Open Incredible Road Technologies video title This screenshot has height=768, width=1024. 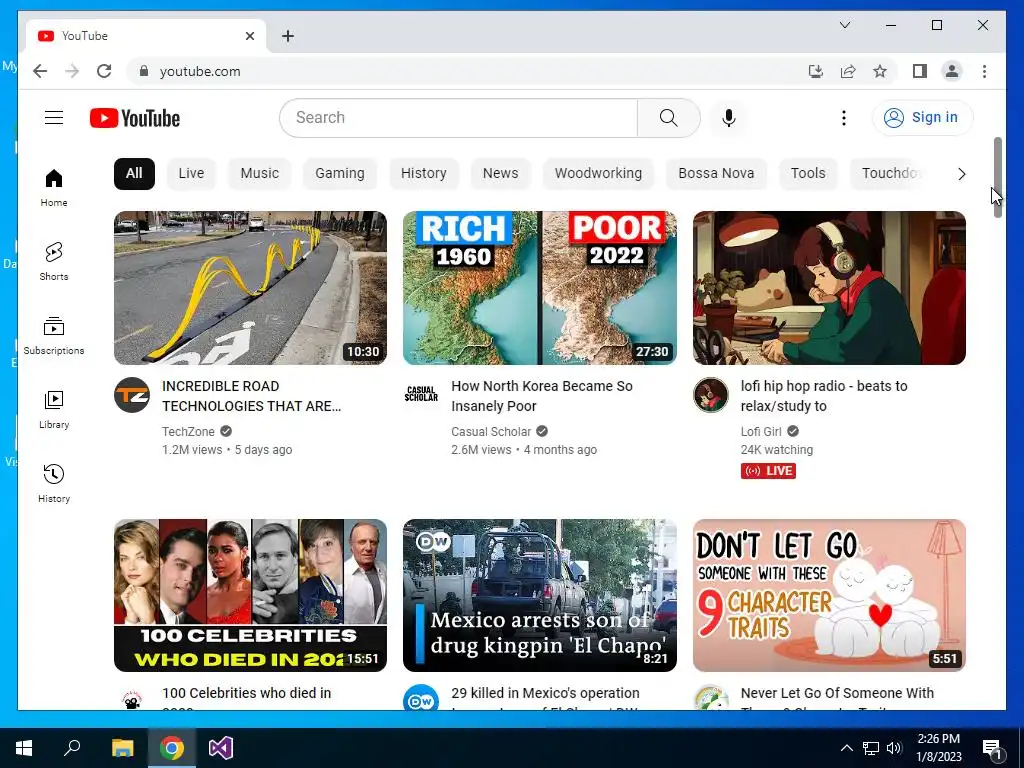point(251,396)
